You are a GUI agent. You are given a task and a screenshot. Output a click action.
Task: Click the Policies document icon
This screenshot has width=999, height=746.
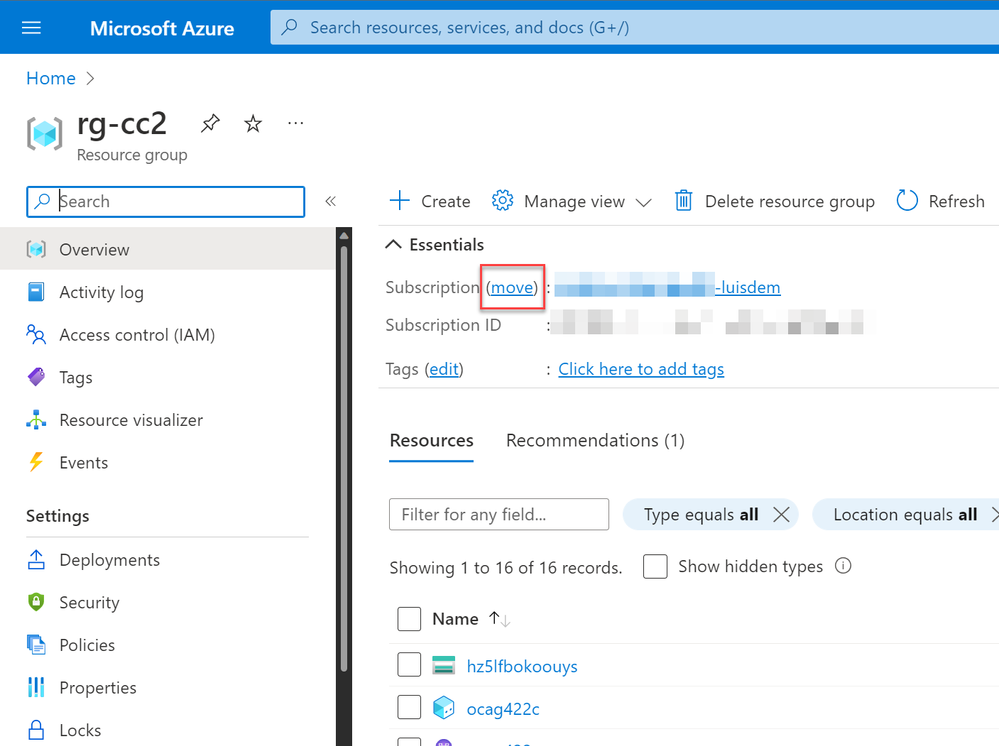(x=36, y=645)
